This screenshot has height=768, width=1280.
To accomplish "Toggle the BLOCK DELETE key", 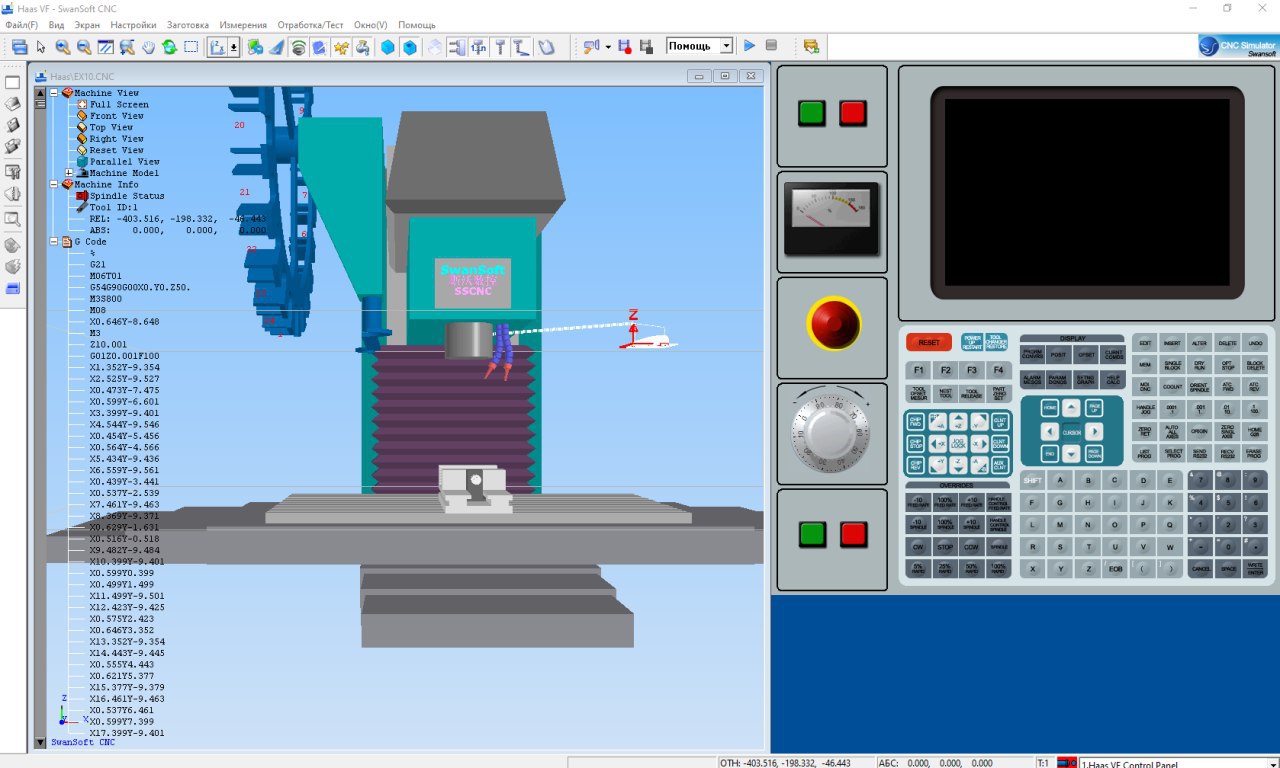I will tap(1255, 365).
